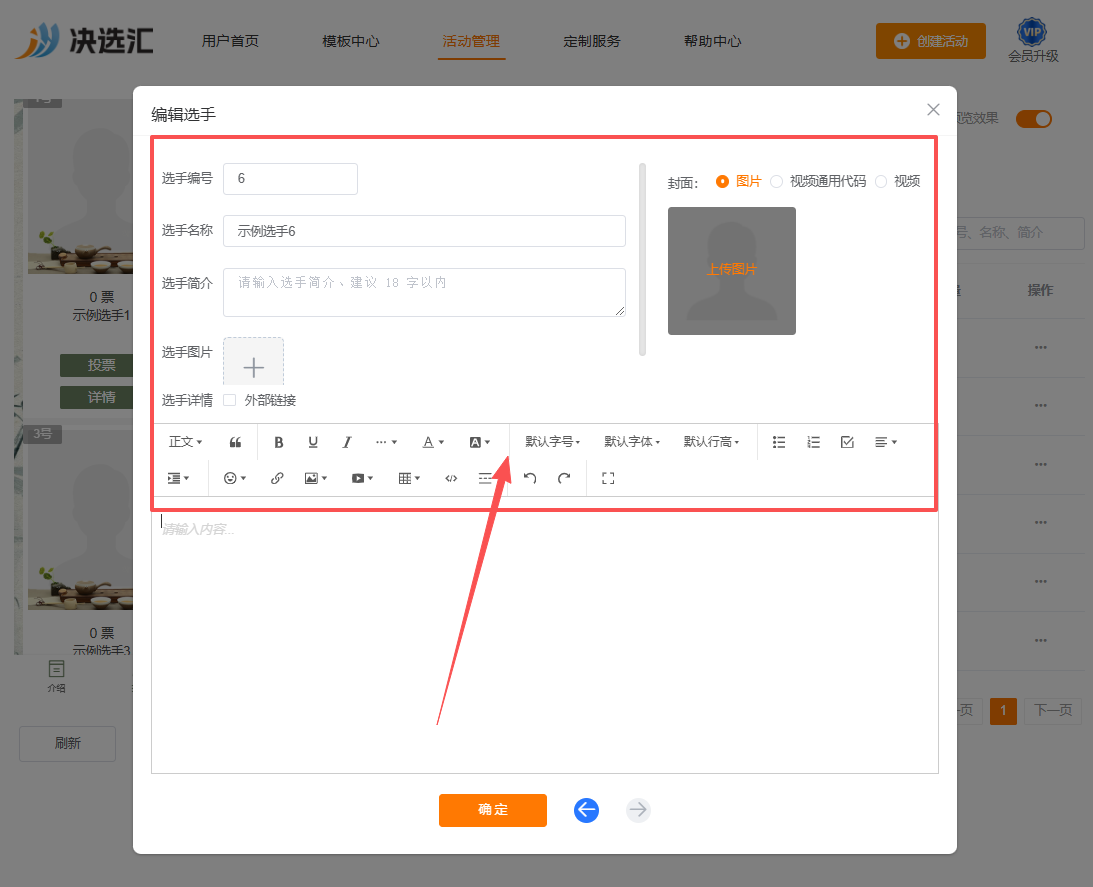Image resolution: width=1093 pixels, height=887 pixels.
Task: Open the text alignment dropdown
Action: pyautogui.click(x=886, y=442)
